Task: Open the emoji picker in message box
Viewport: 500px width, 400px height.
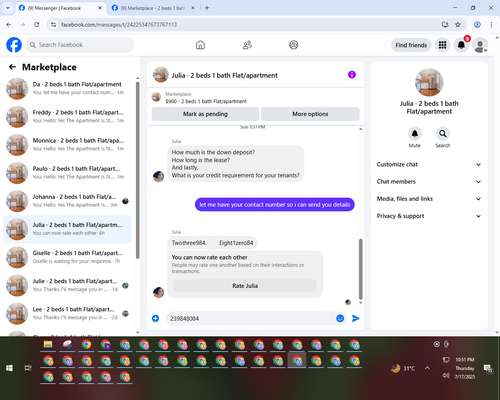Action: [x=340, y=318]
